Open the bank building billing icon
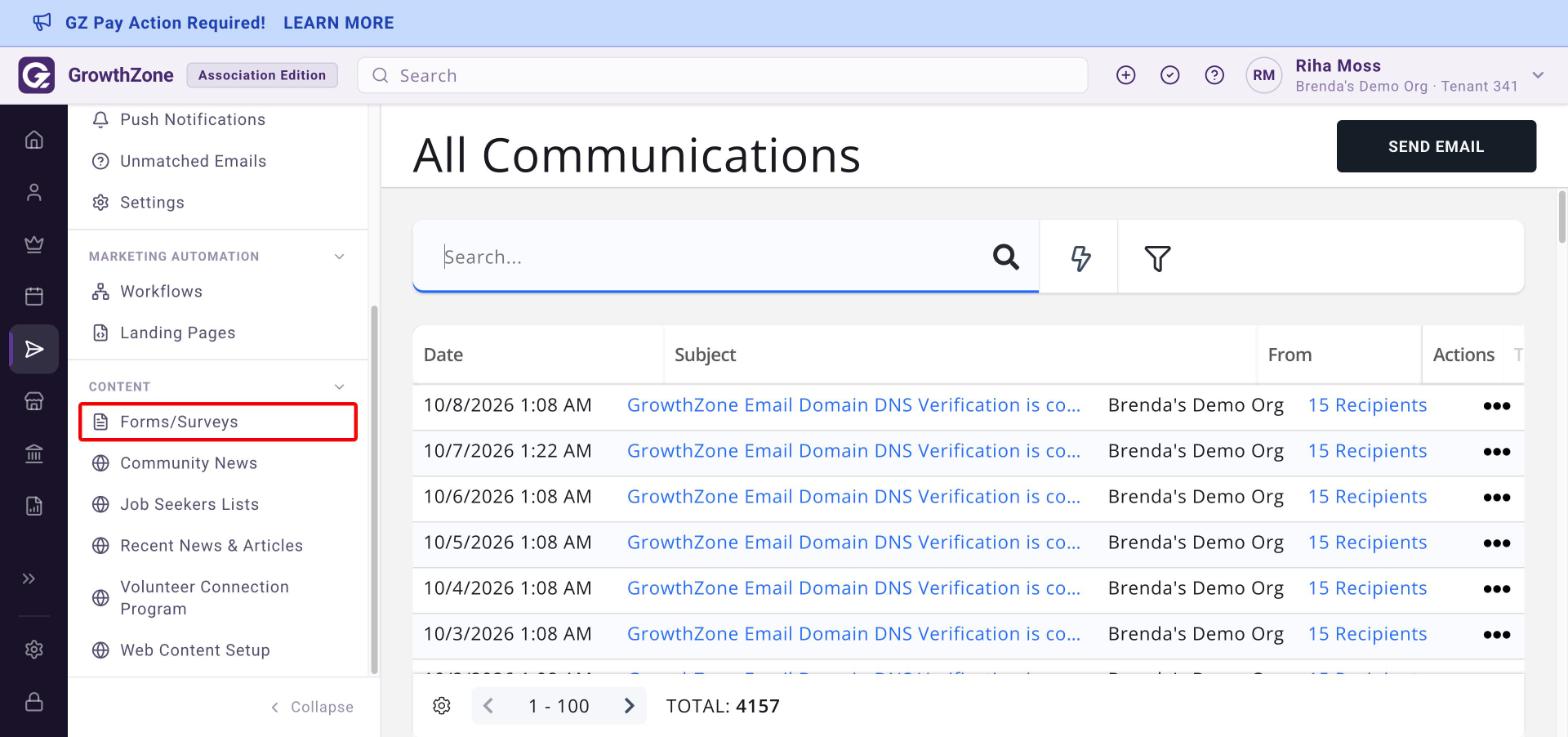The height and width of the screenshot is (737, 1568). [34, 453]
